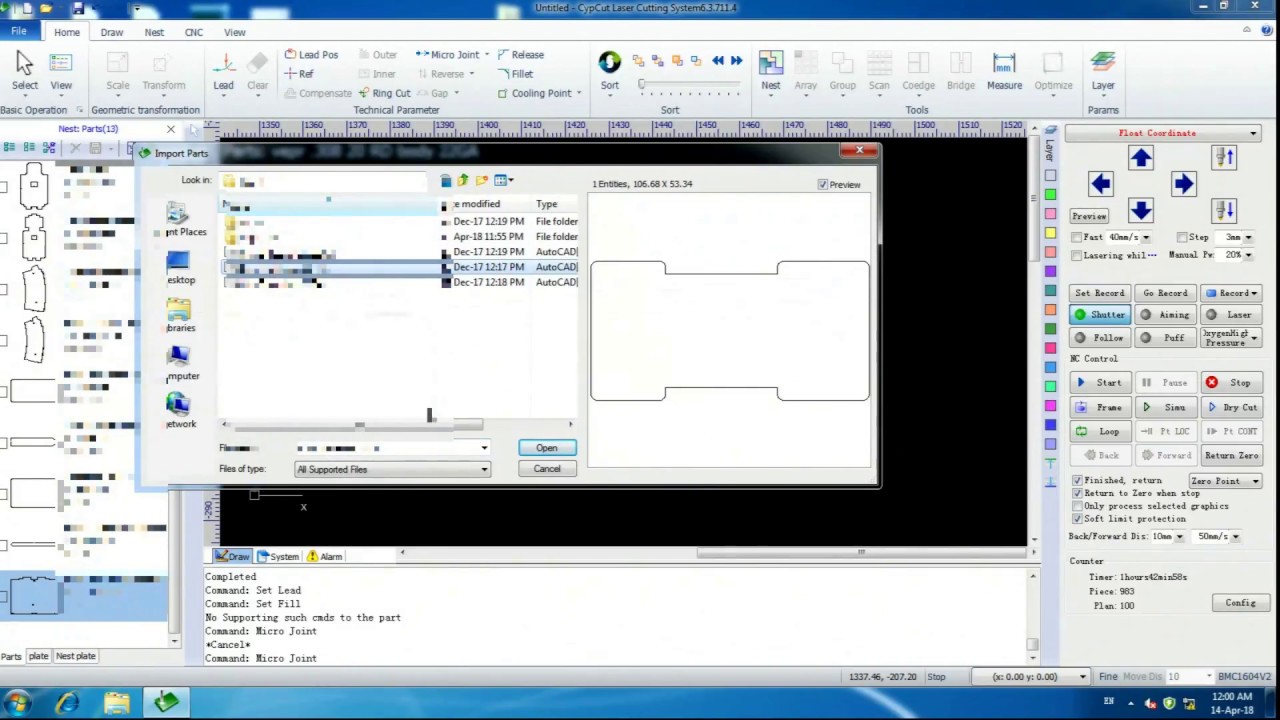Cancel the Import Parts dialog

click(x=547, y=469)
